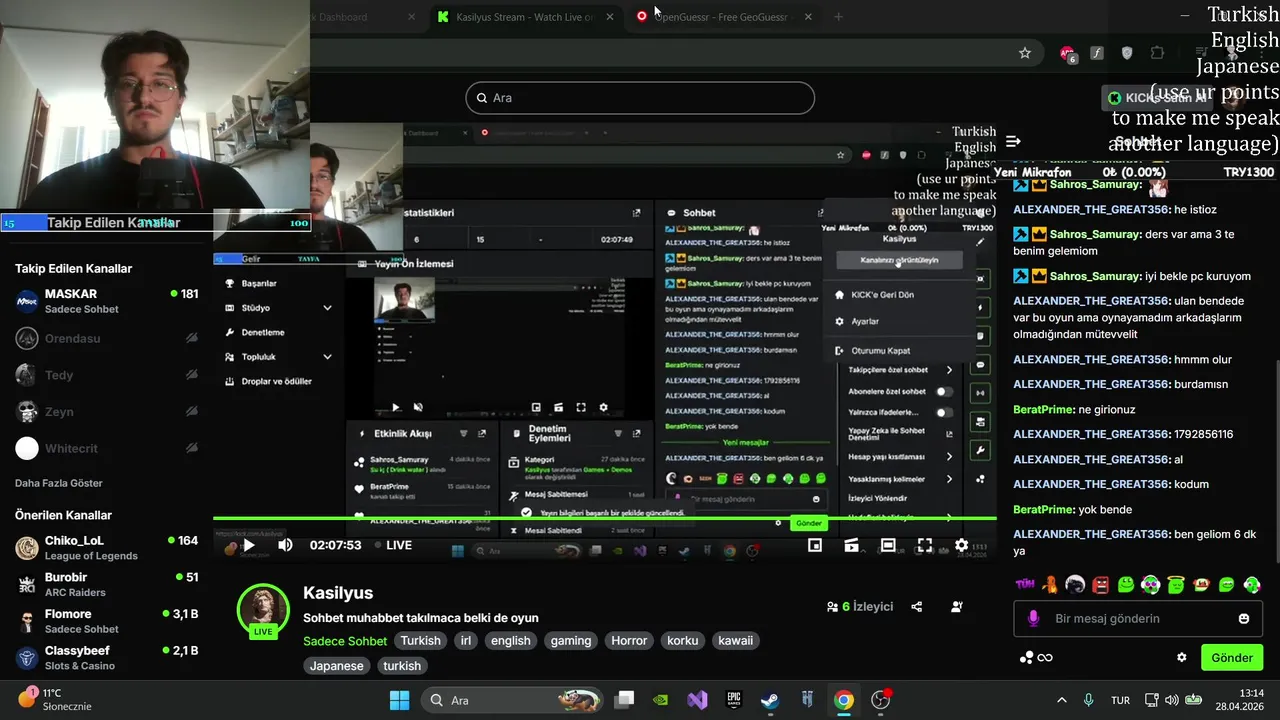
Task: Click the ALEXANDER_THE_GREAT356 name in 'burdamısn' message
Action: 1090,384
